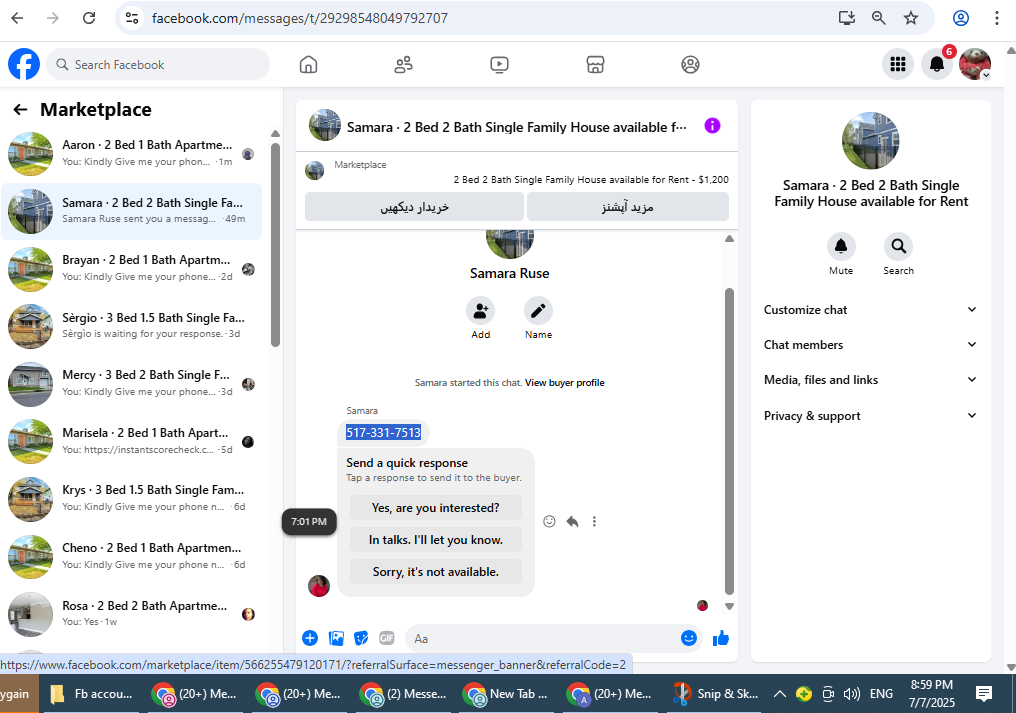Open the Facebook menu grid icon
Screen dimensions: 1016x713
point(897,64)
